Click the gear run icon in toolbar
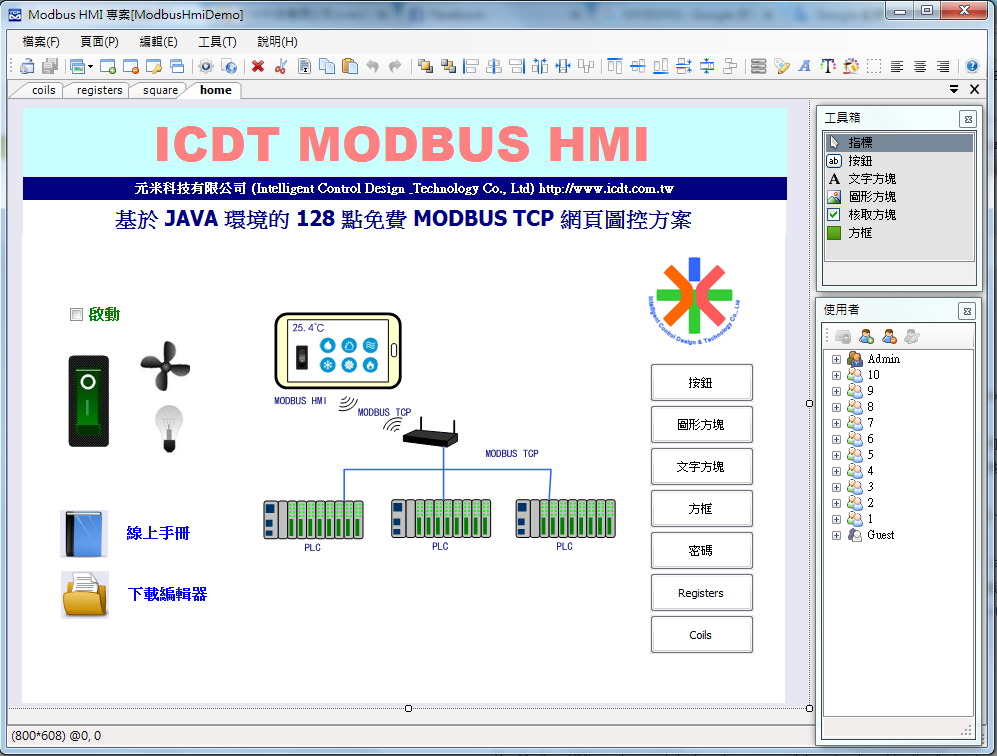This screenshot has width=997, height=756. (x=206, y=66)
